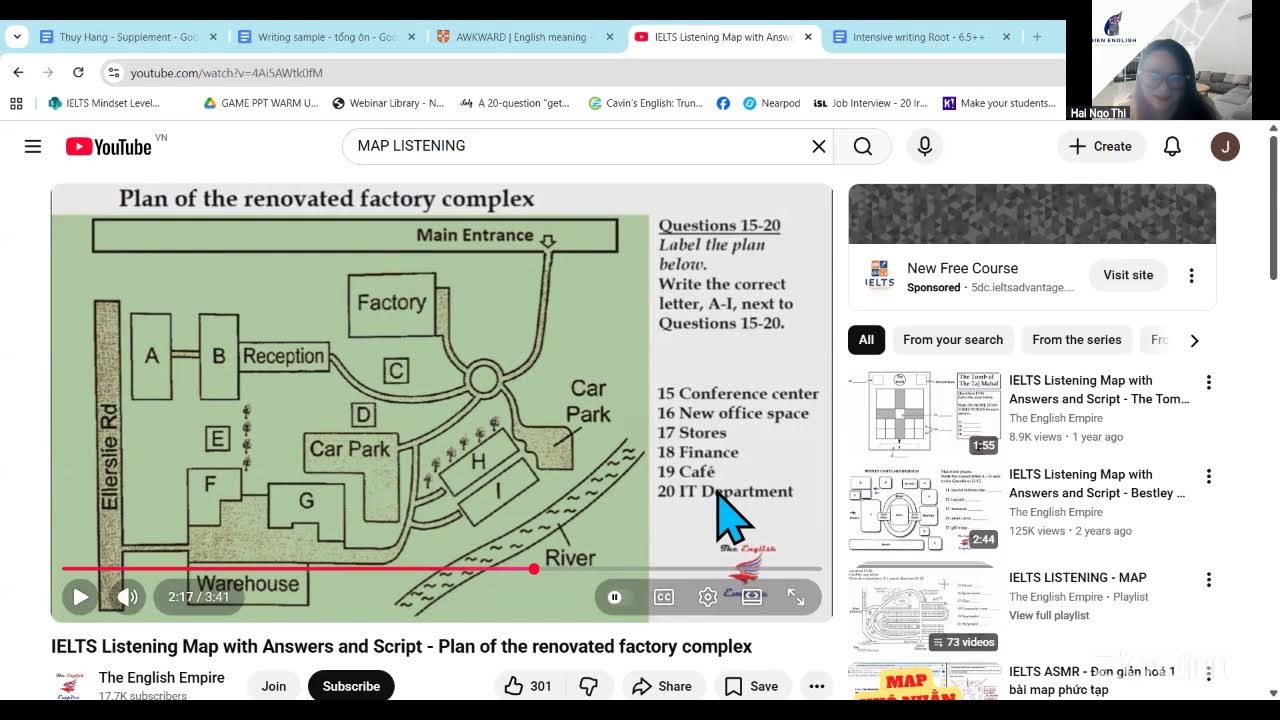Open Chrome apps grid shortcut
This screenshot has width=1280, height=720.
tap(16, 103)
